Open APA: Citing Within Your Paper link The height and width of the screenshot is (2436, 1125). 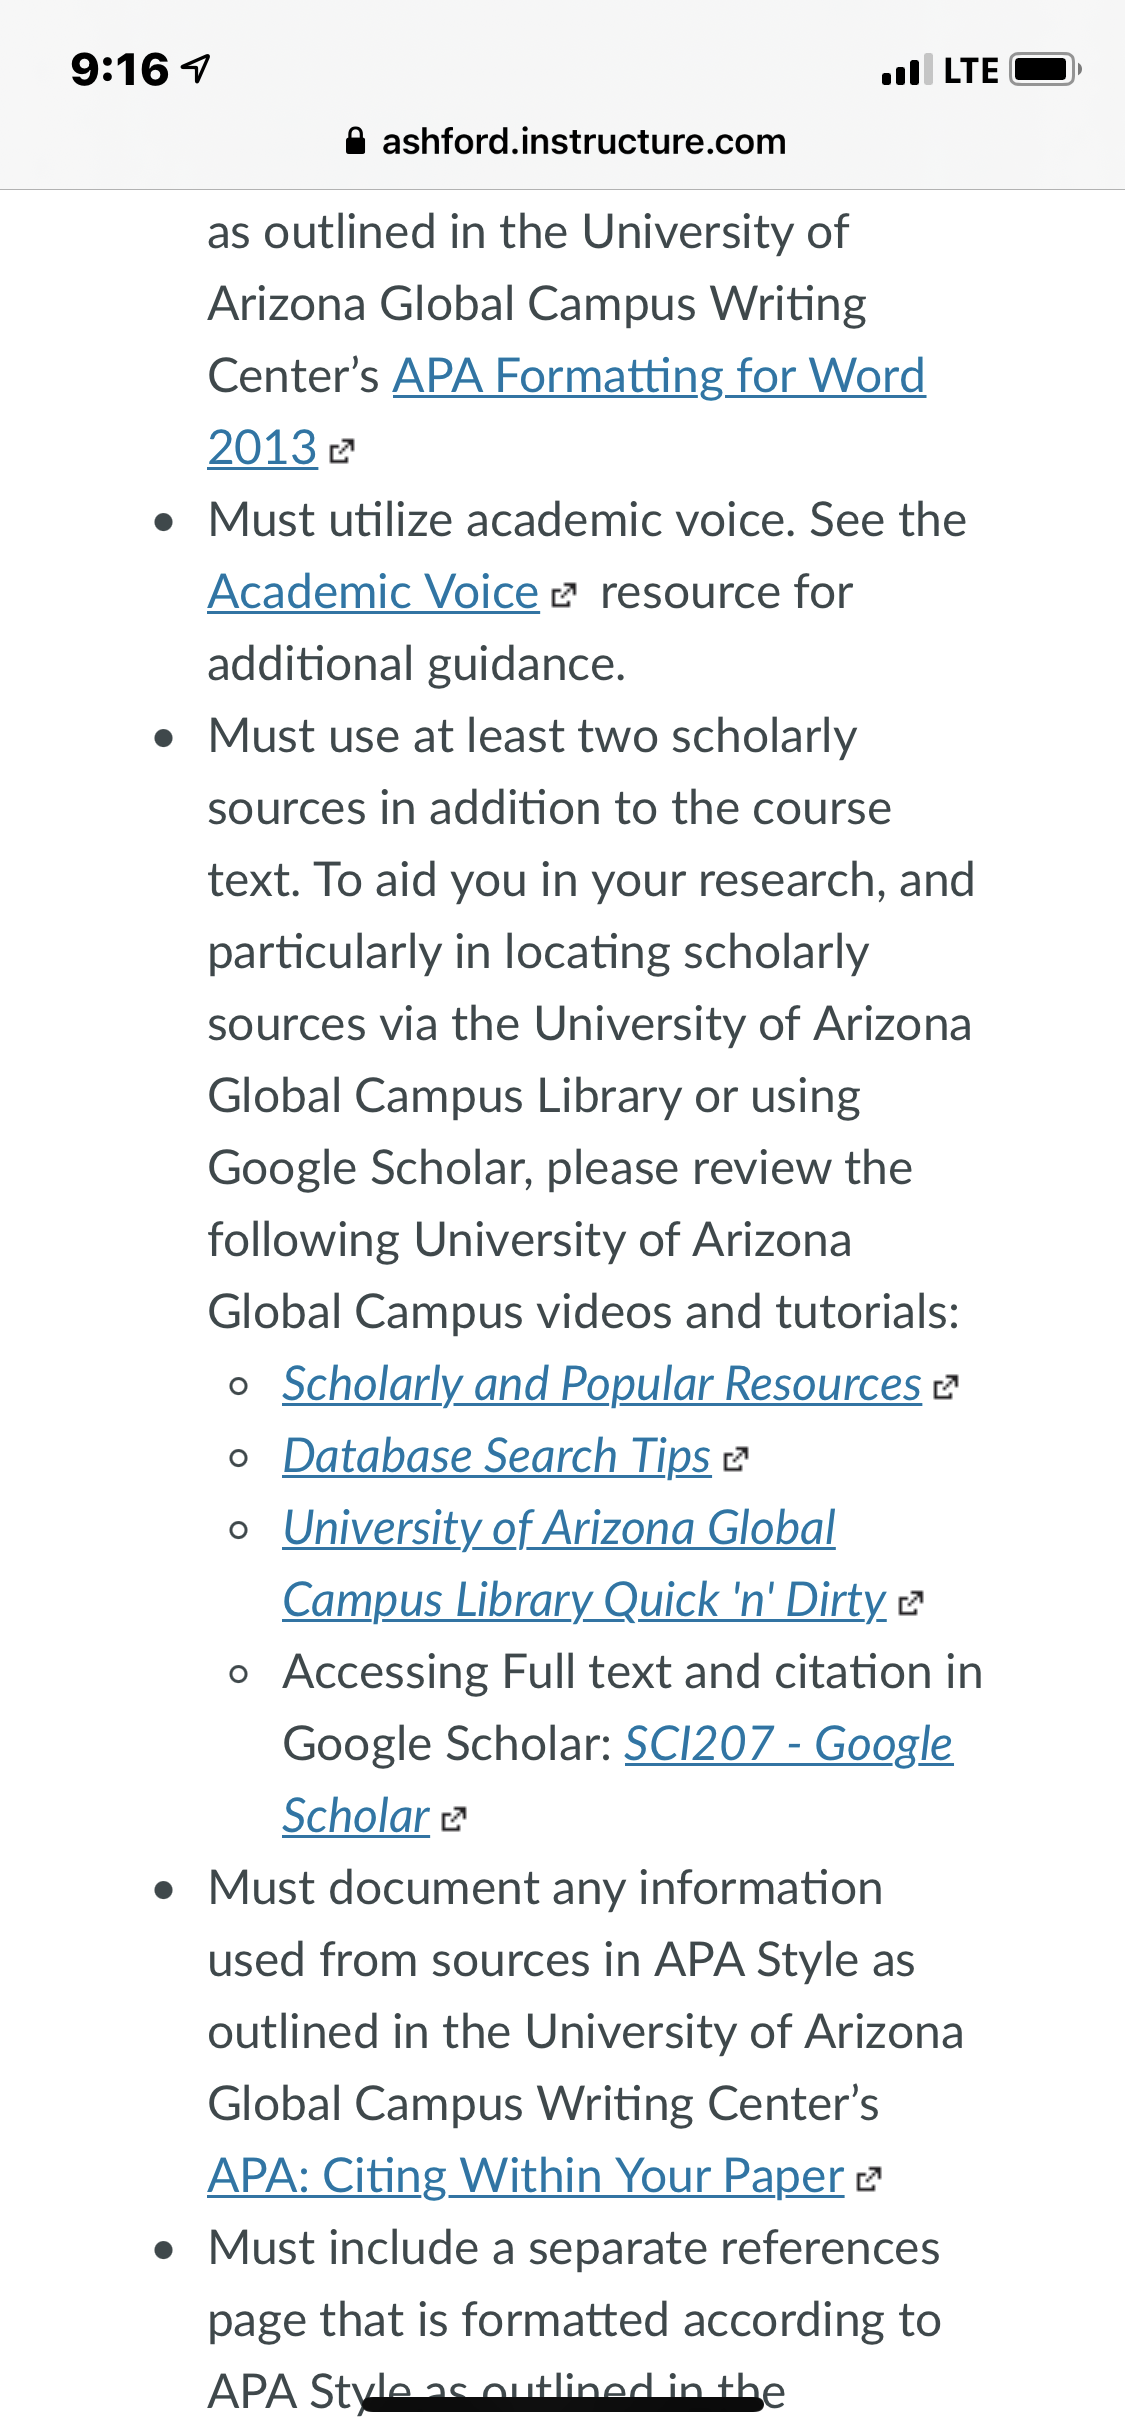526,2176
